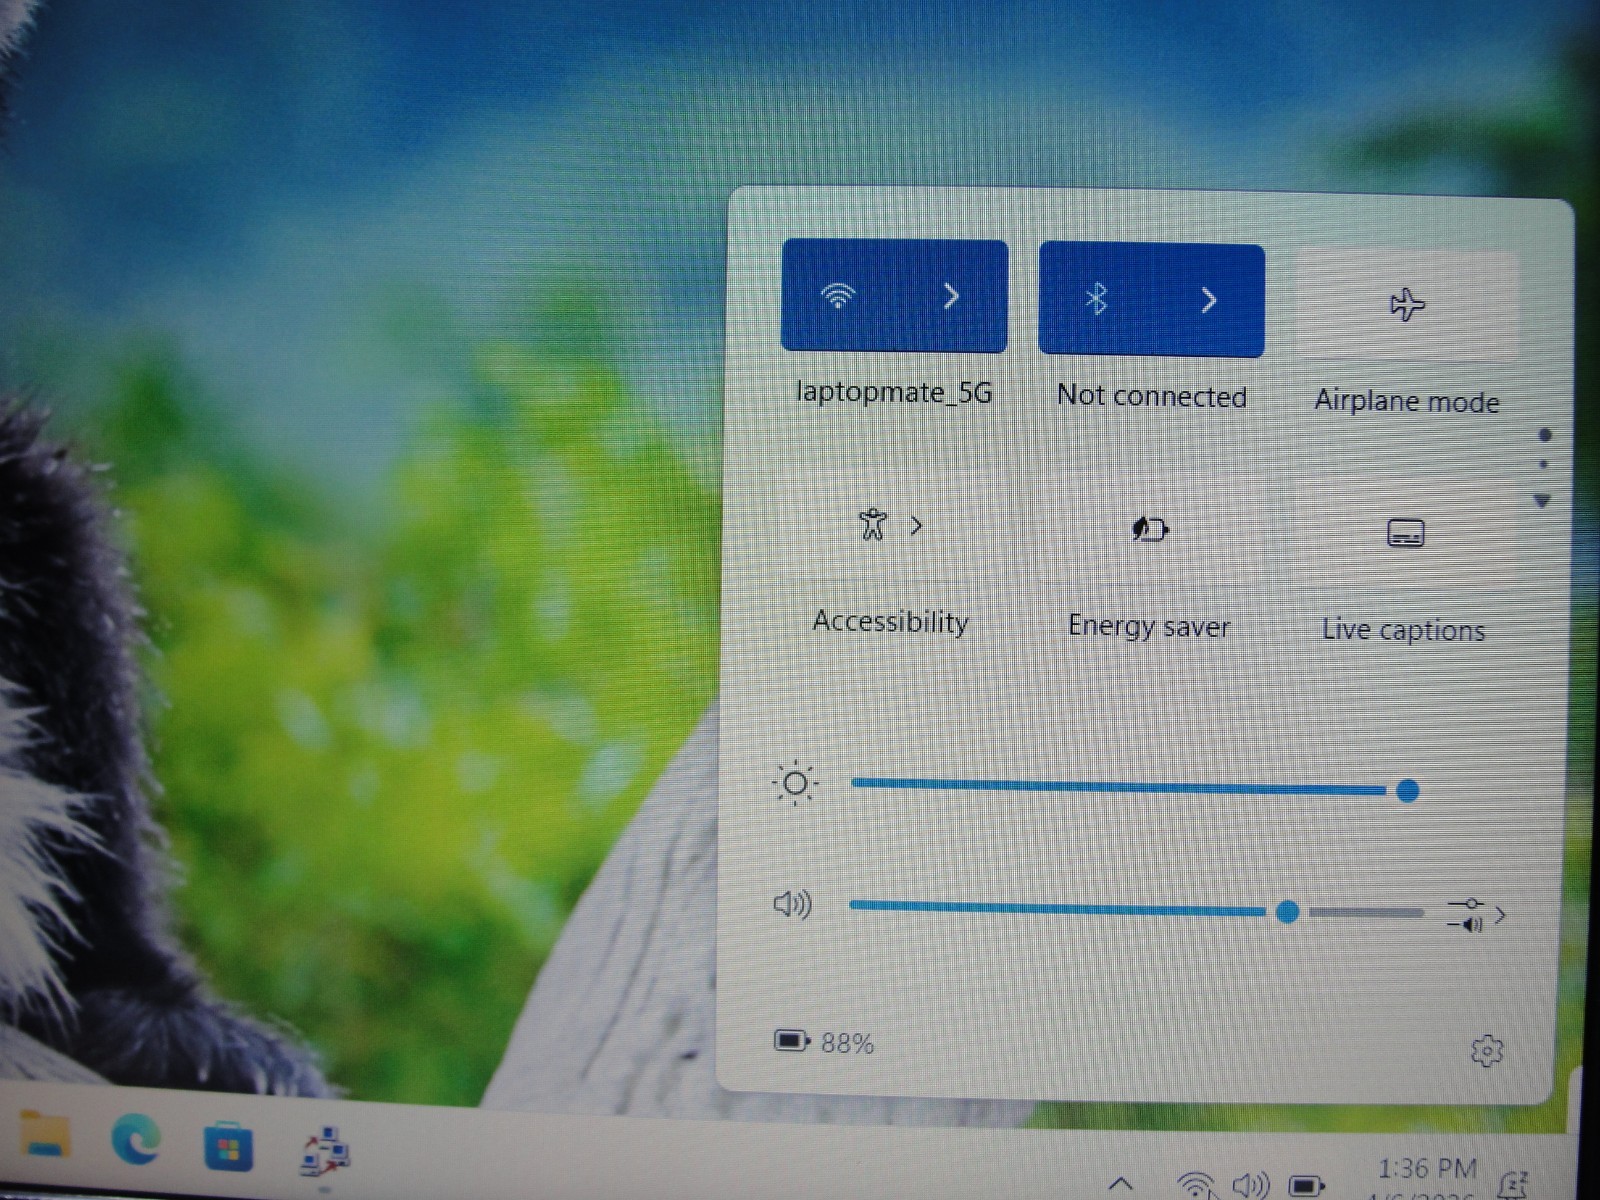Click the laptopmate_5G label
The height and width of the screenshot is (1200, 1600).
point(894,392)
